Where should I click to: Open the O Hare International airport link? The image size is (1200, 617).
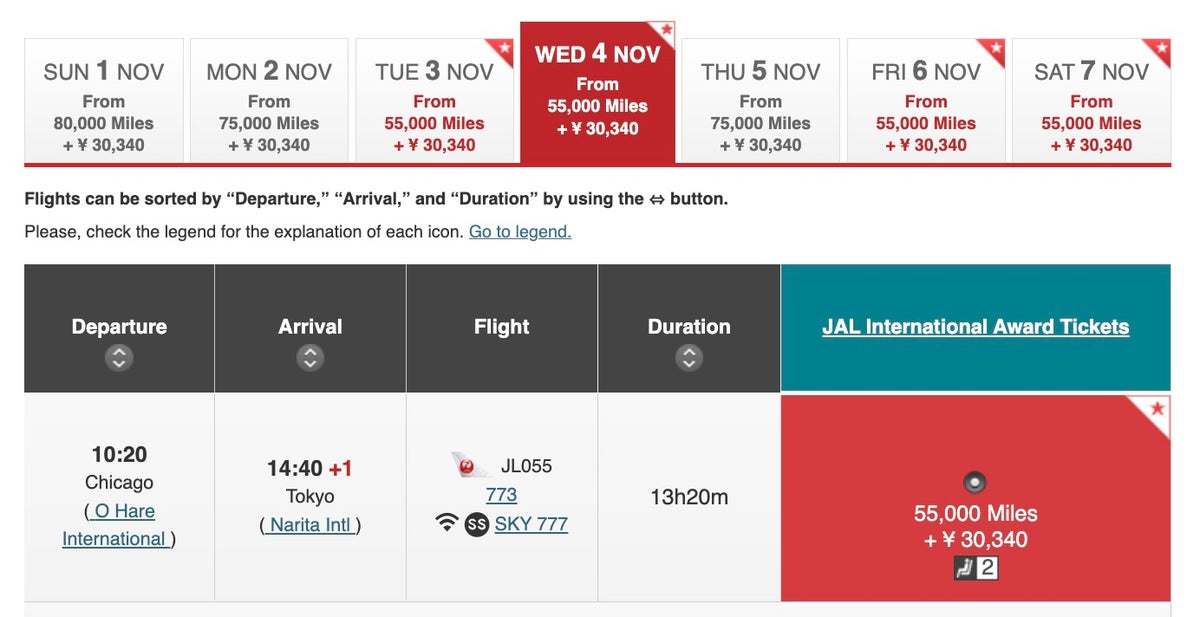[119, 525]
